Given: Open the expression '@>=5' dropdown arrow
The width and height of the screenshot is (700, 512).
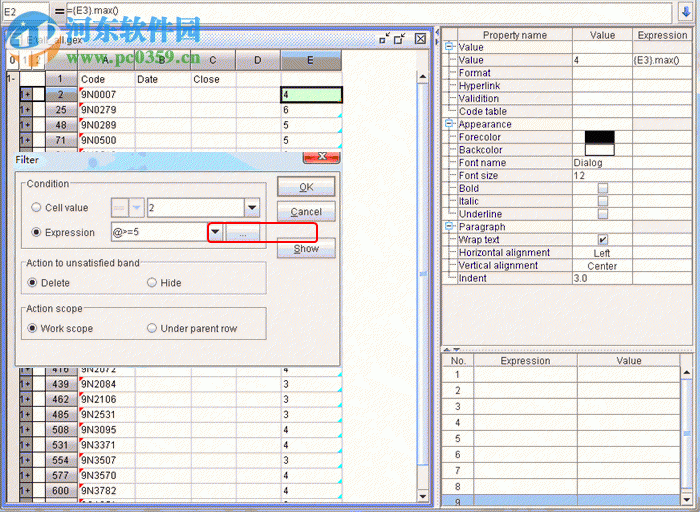Looking at the screenshot, I should [215, 233].
